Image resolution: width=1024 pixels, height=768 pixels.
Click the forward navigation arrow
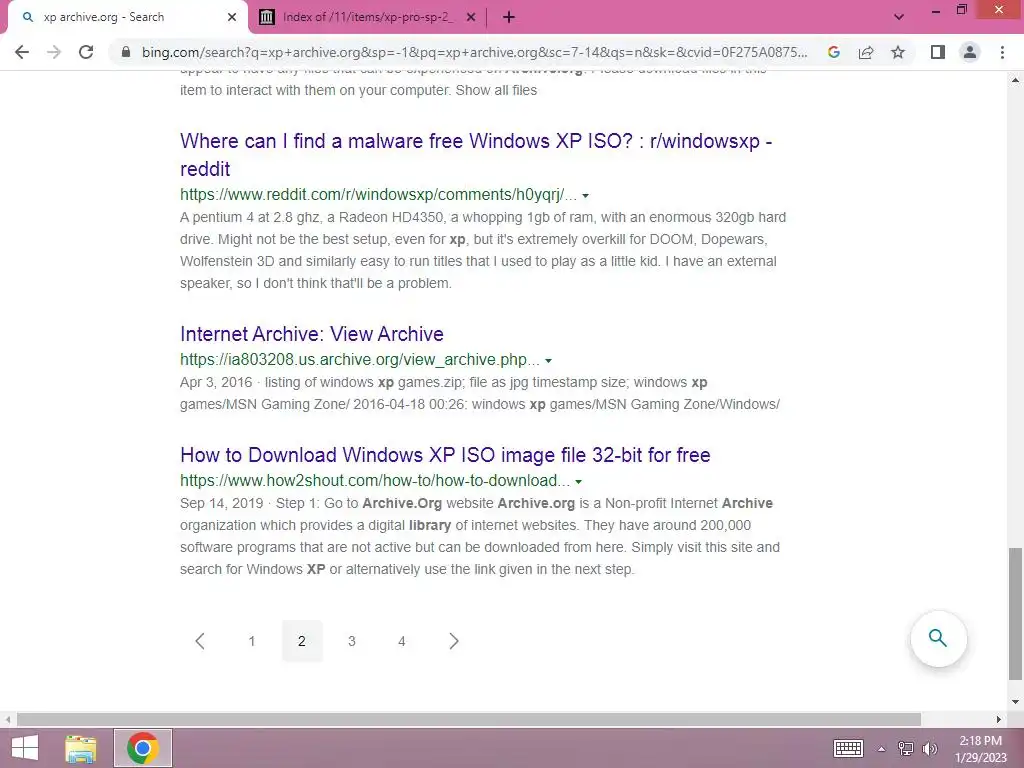(x=54, y=52)
